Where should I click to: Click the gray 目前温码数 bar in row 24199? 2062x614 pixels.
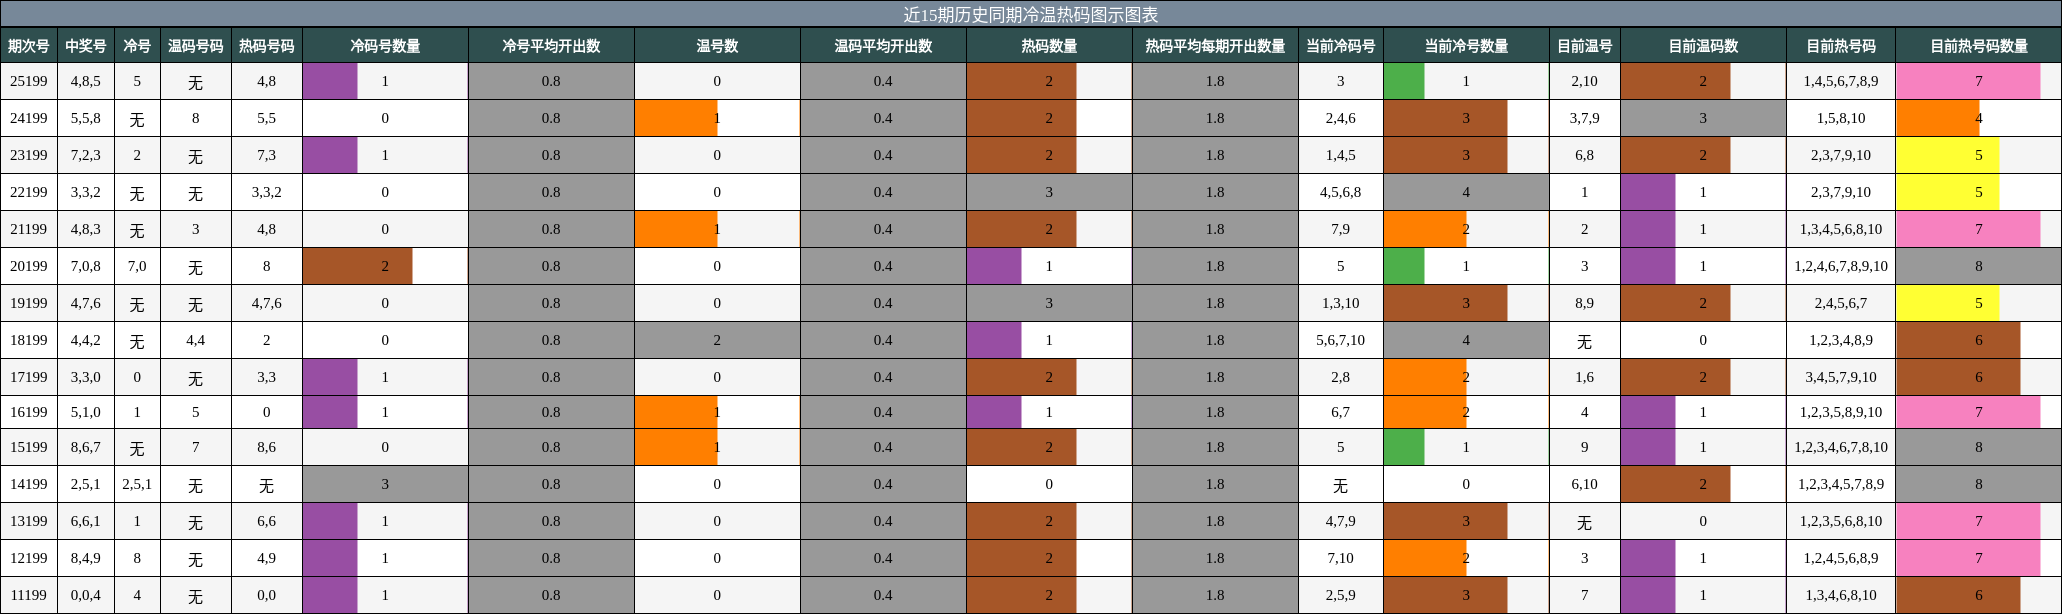[1703, 118]
